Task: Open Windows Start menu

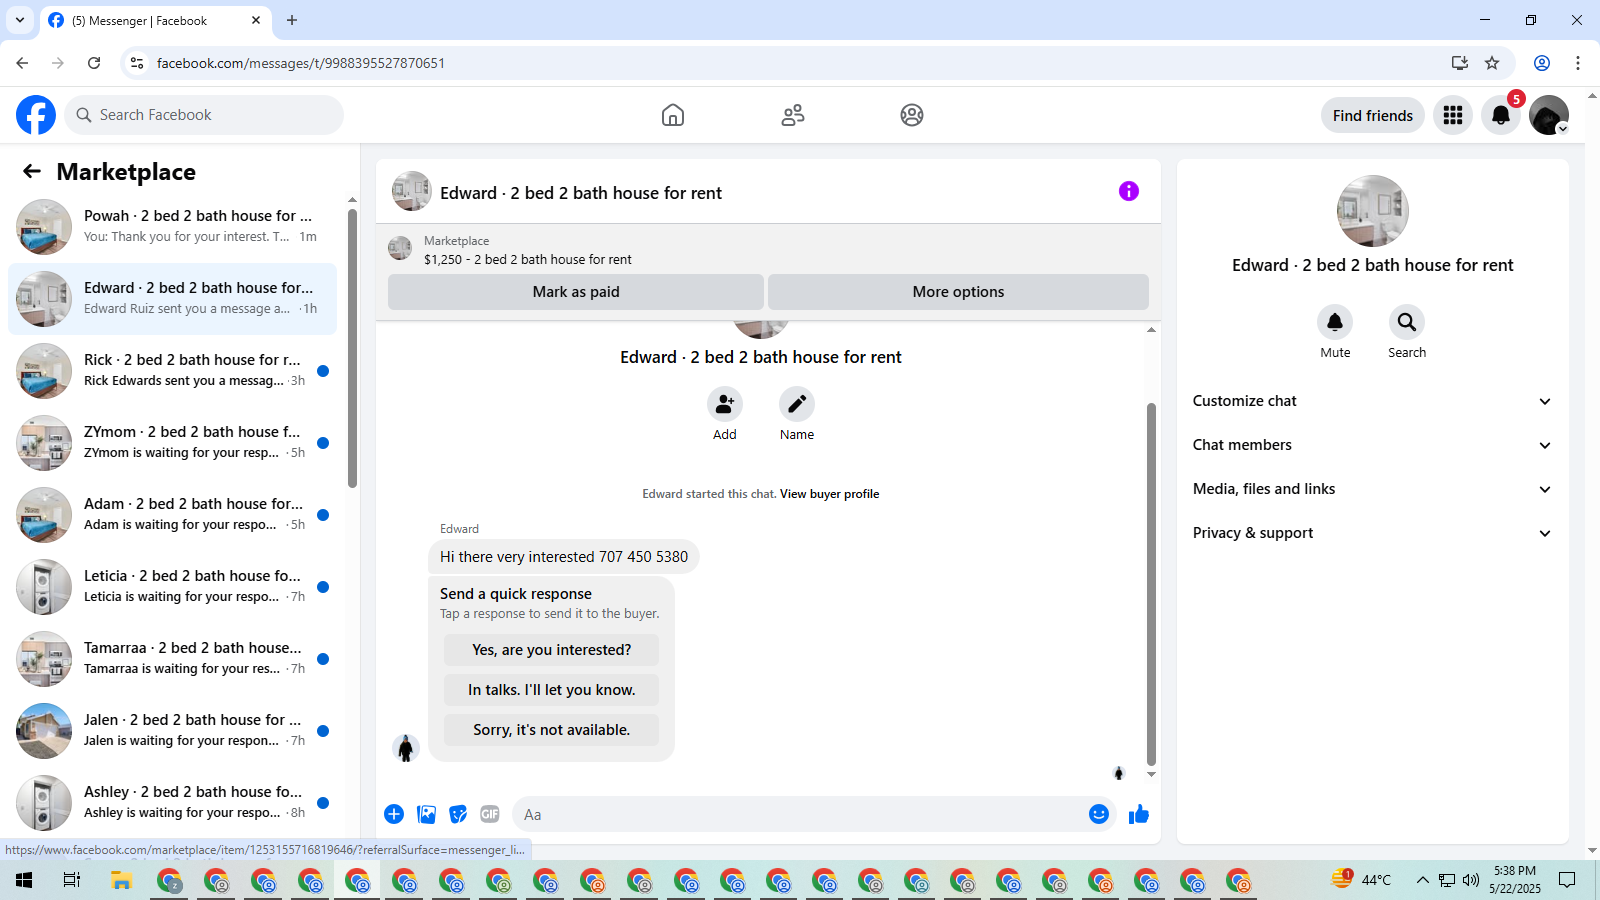Action: coord(24,880)
